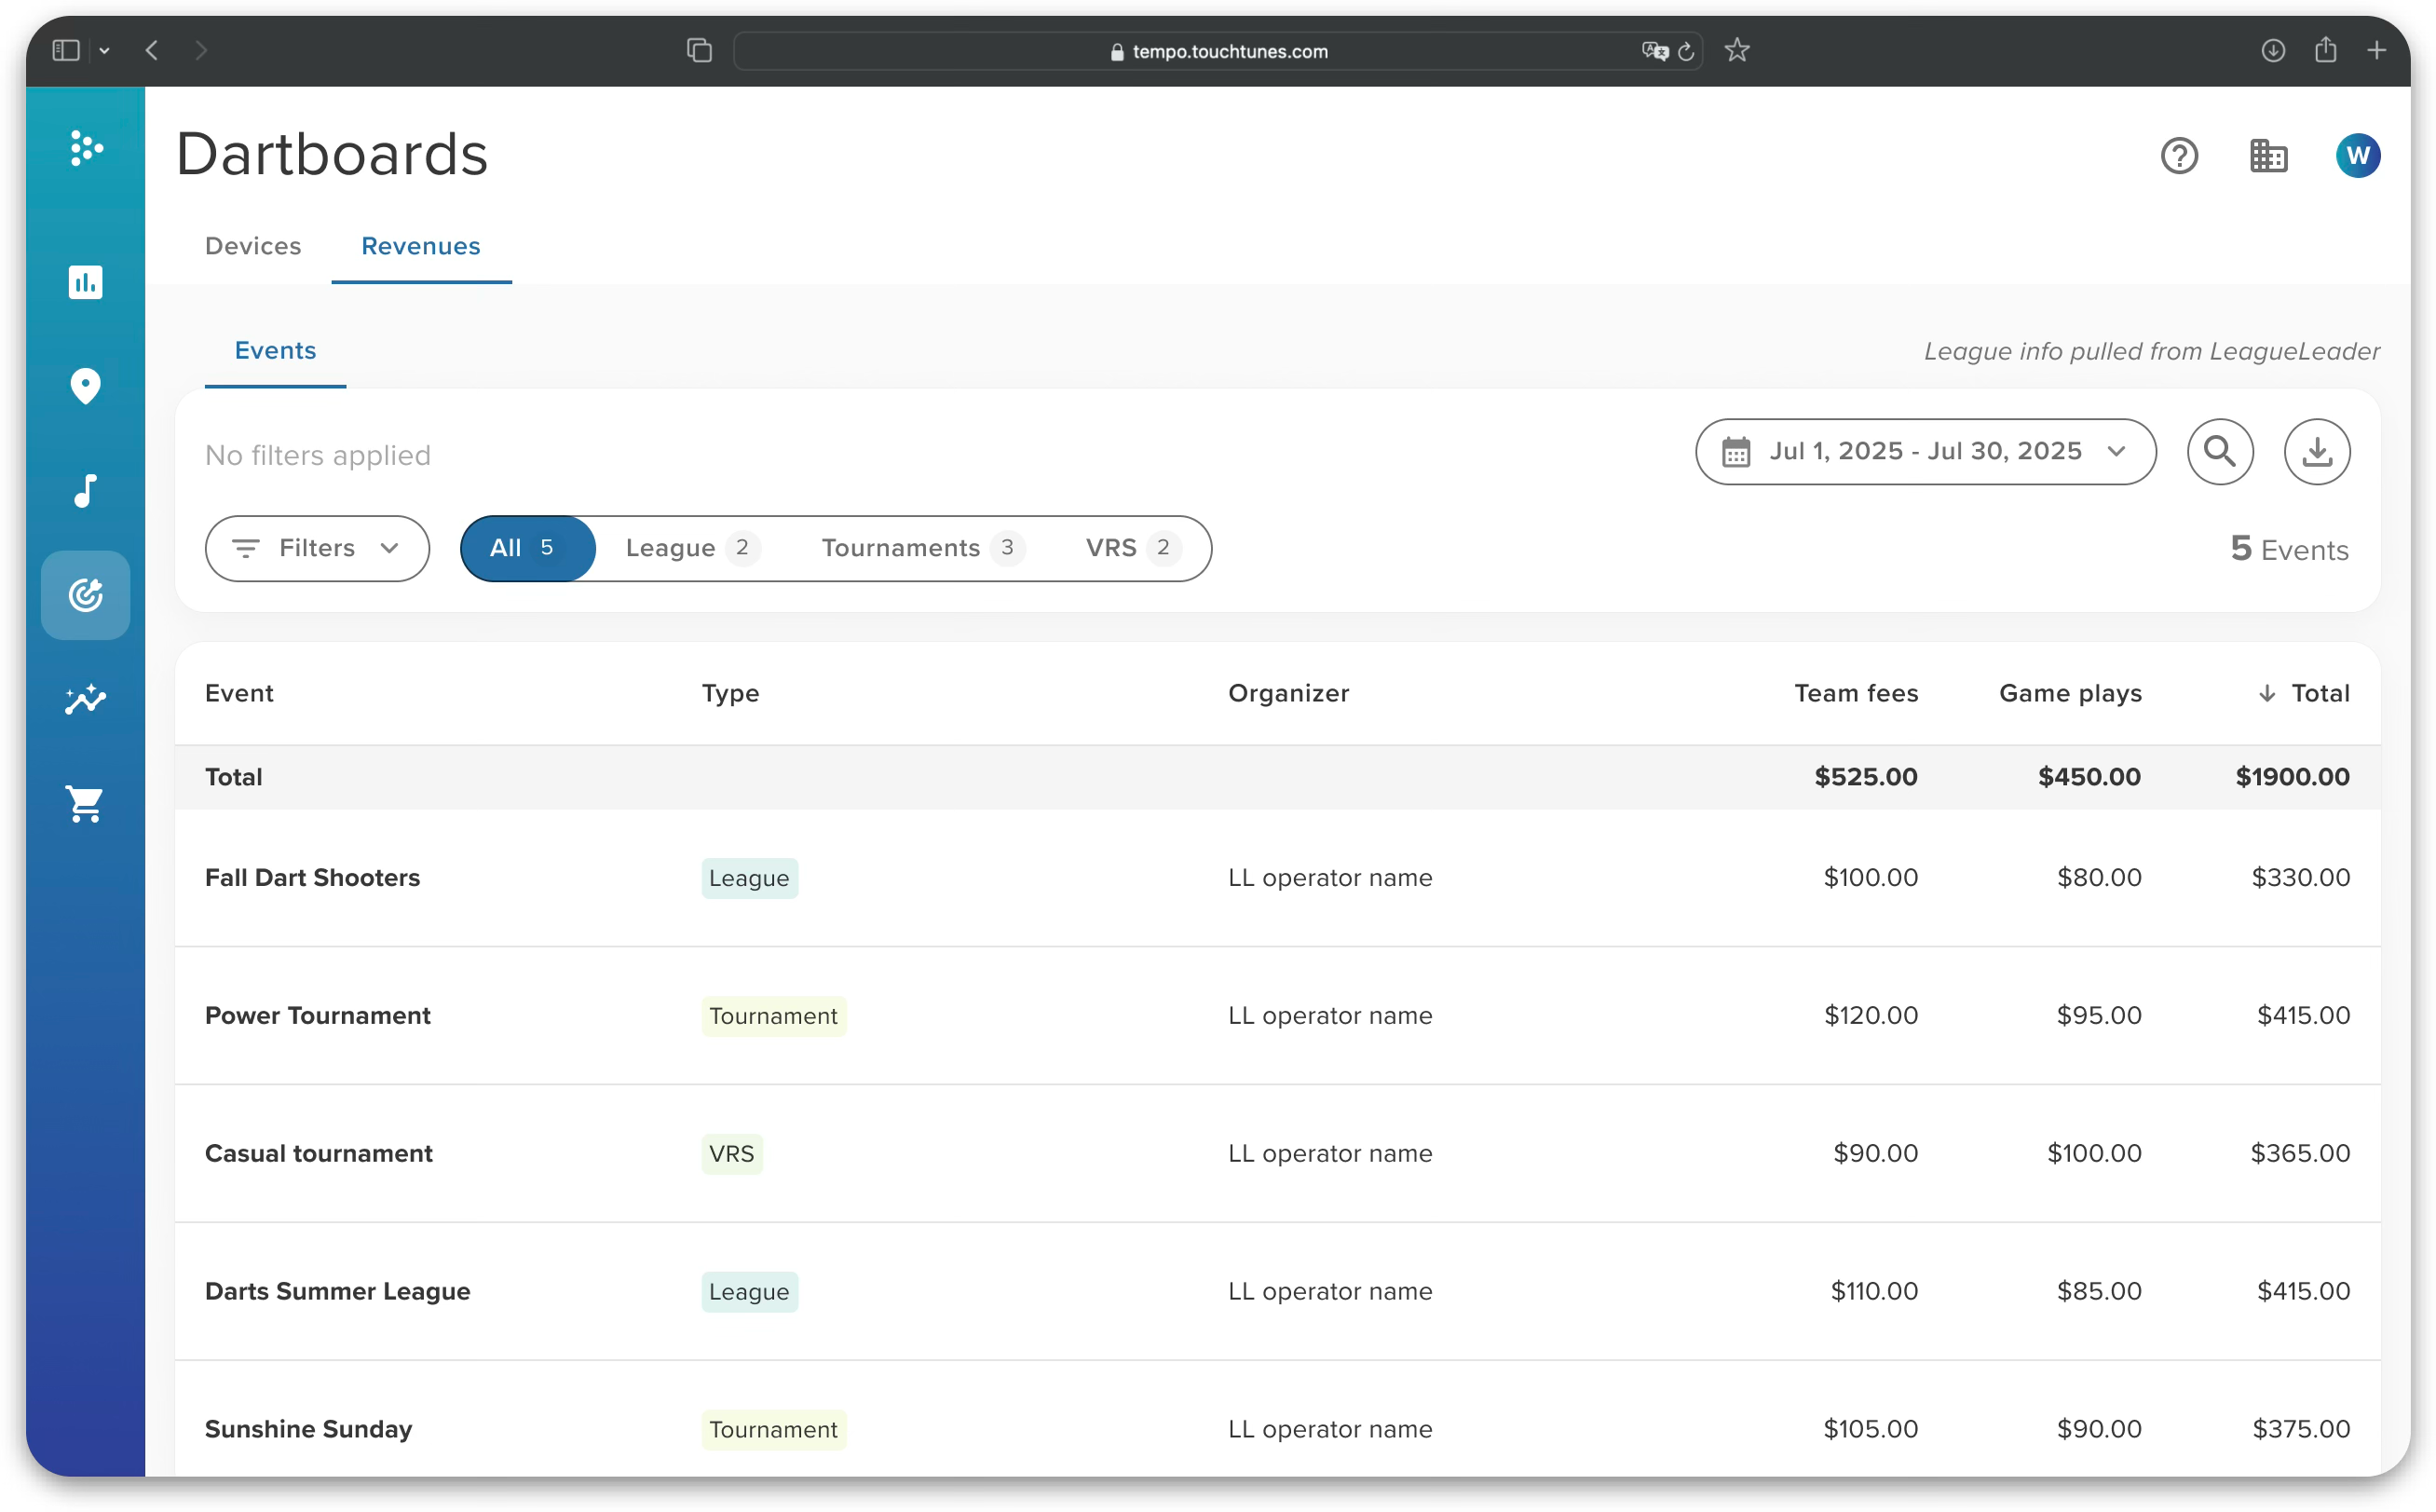Open the locations pin sidebar icon
2436x1512 pixels.
(85, 386)
